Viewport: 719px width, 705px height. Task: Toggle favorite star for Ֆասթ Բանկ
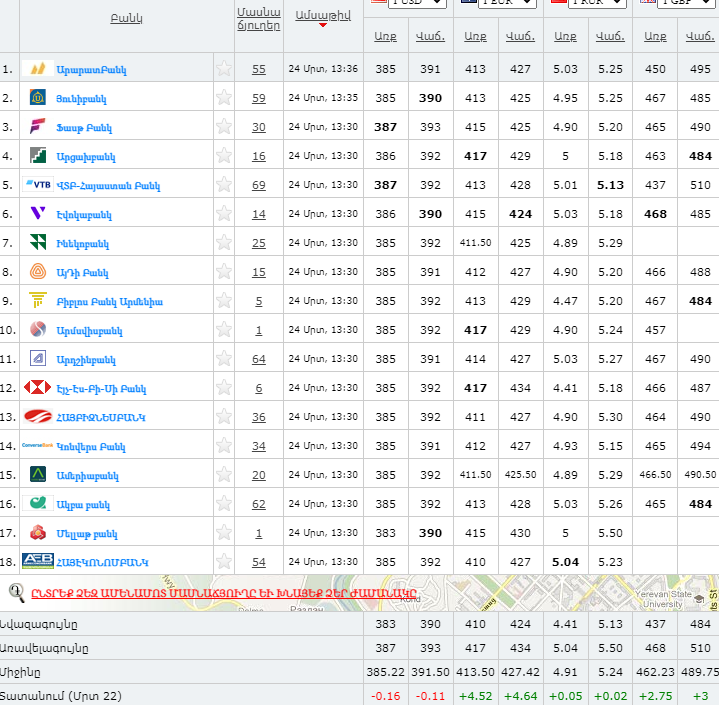tap(224, 127)
